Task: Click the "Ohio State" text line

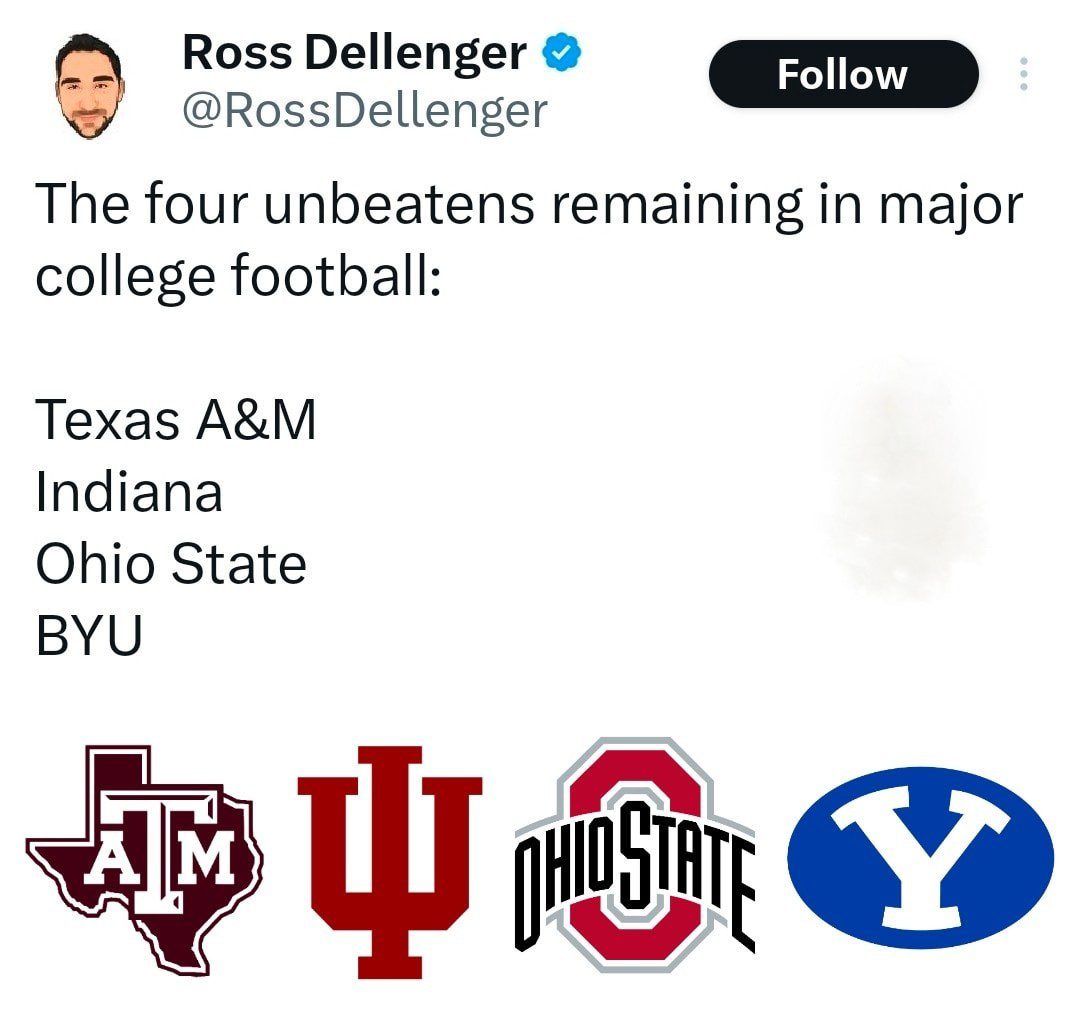Action: coord(171,564)
